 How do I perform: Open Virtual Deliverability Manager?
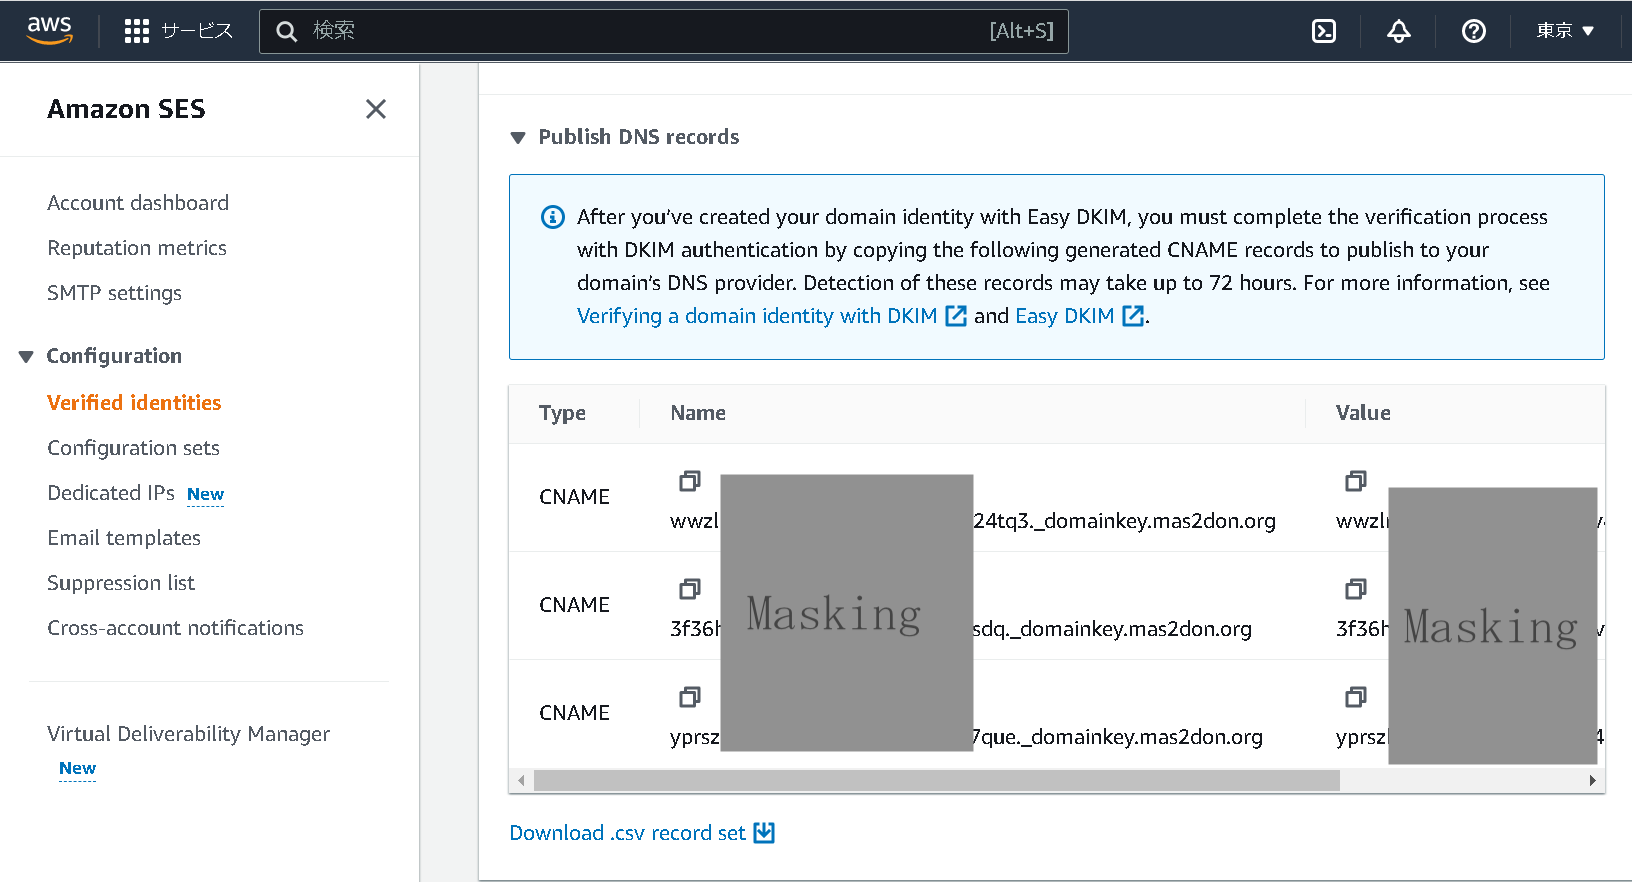(189, 734)
